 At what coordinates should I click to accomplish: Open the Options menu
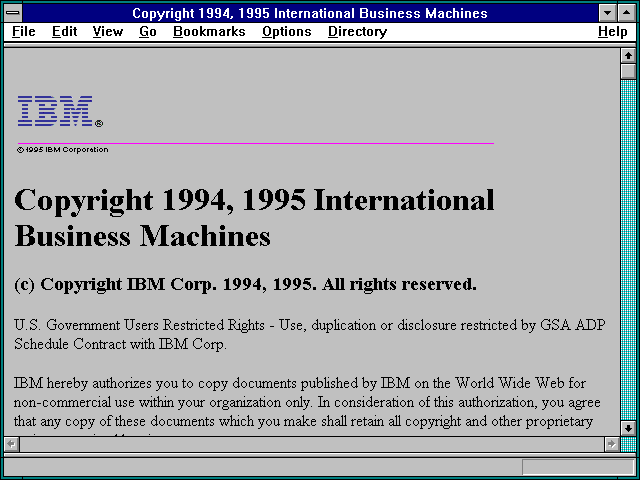coord(287,31)
